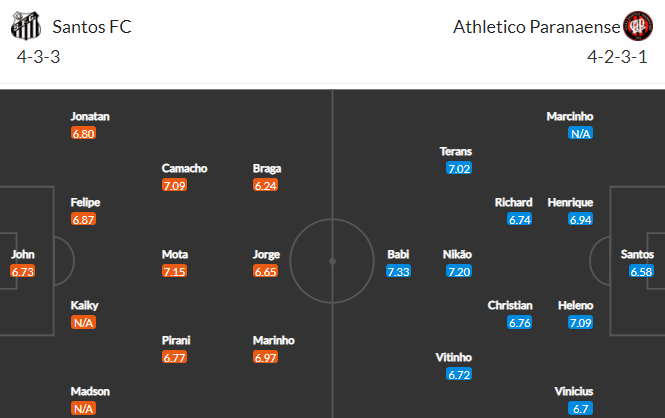Click the Santos FC club crest

coord(26,26)
